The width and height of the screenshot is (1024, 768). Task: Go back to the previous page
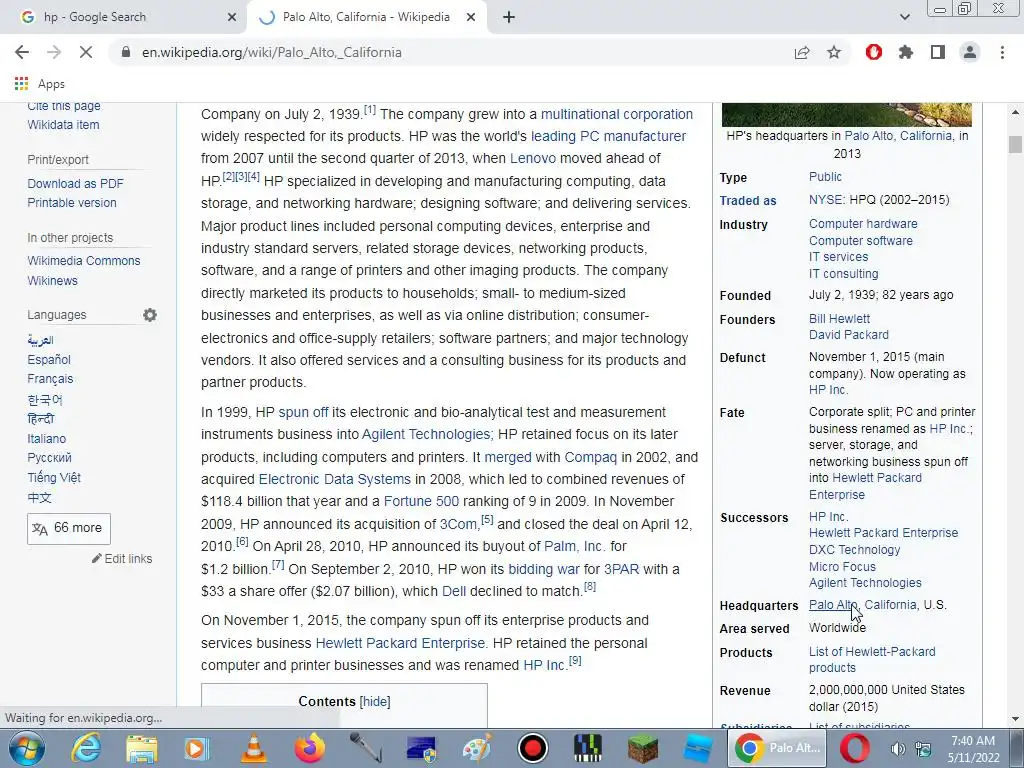coord(22,52)
